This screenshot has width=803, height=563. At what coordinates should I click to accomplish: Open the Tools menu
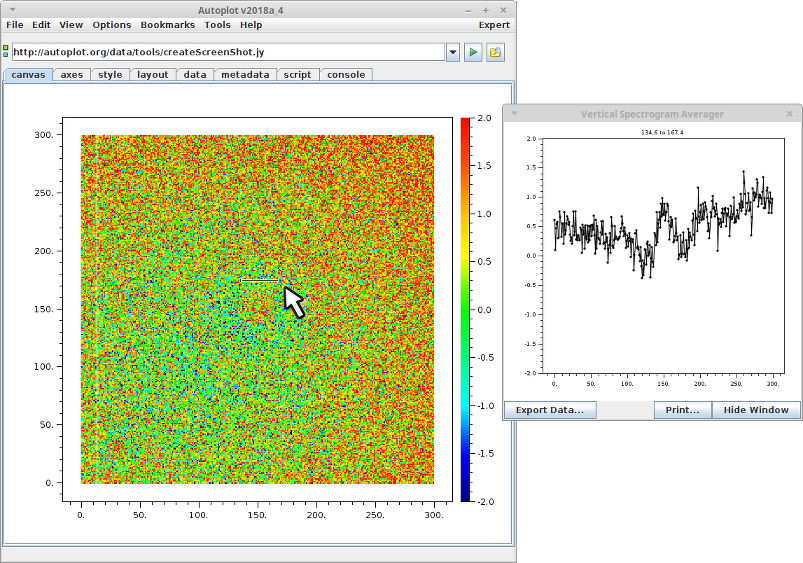(x=217, y=25)
